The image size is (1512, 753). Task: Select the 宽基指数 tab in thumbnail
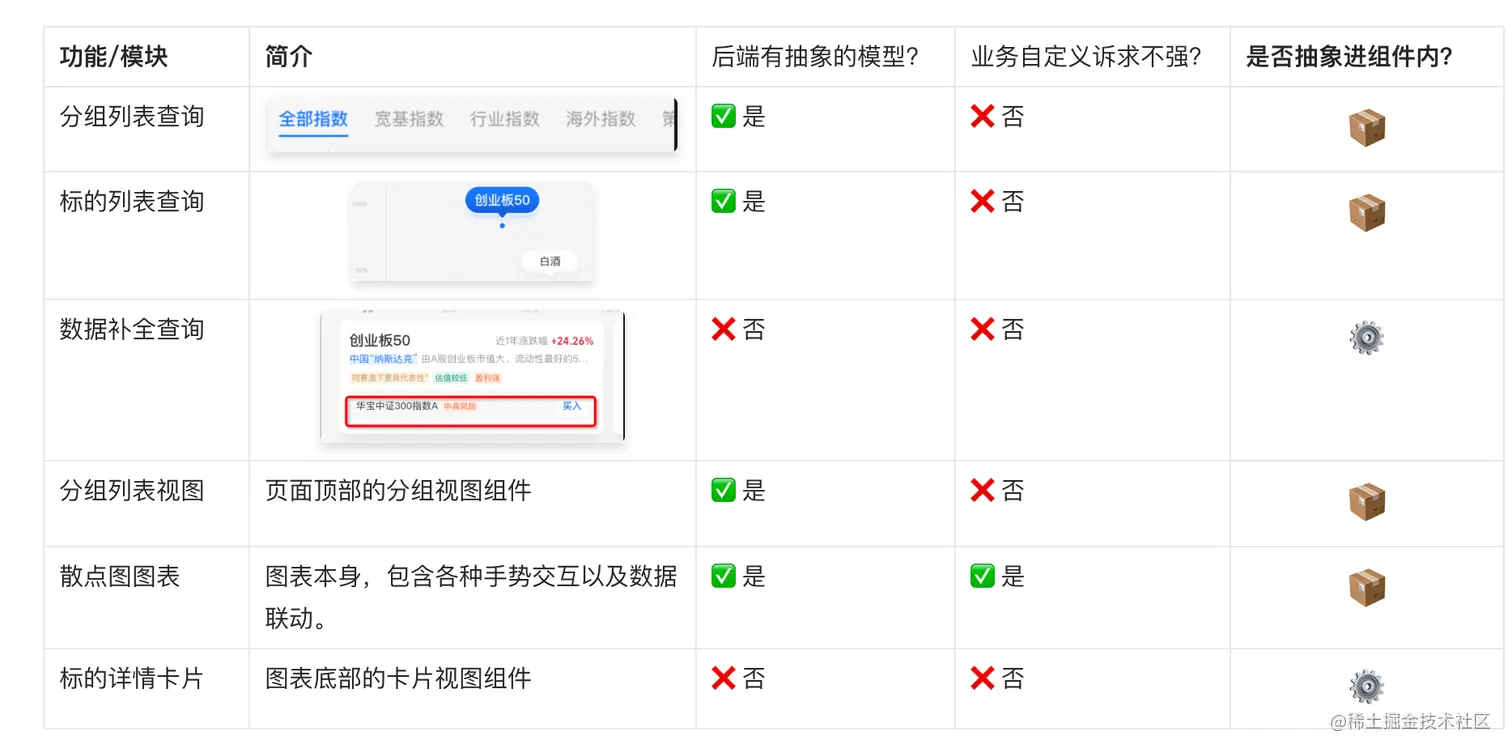[409, 119]
